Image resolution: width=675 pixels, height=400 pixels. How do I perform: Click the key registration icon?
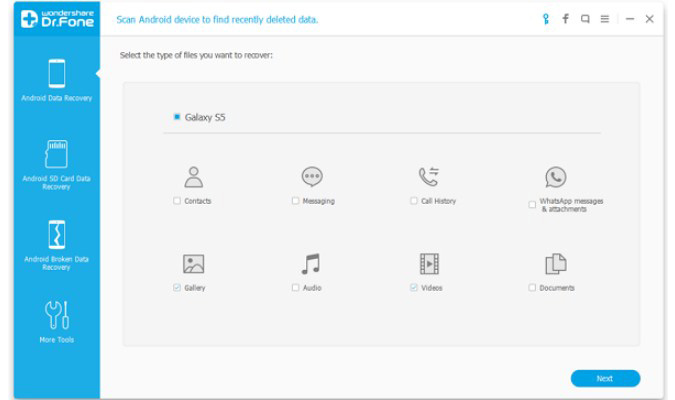(x=545, y=19)
